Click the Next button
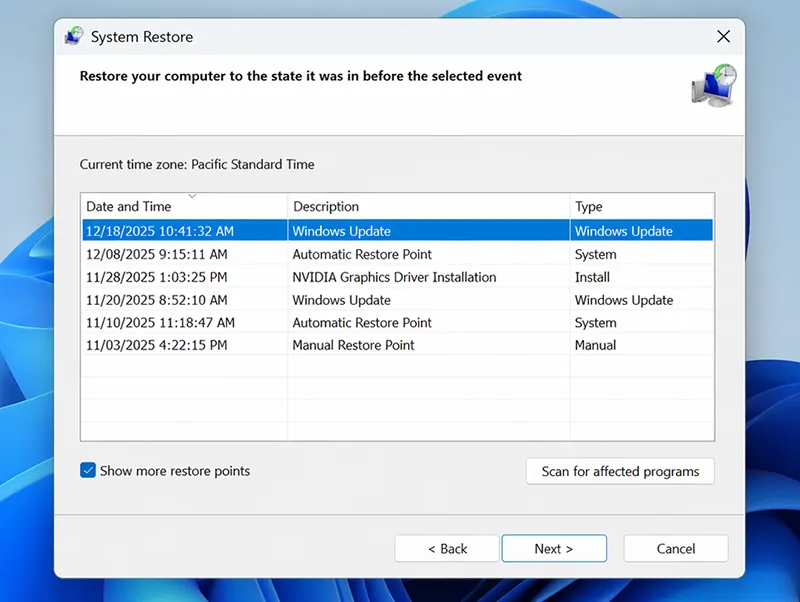800x602 pixels. (x=553, y=548)
